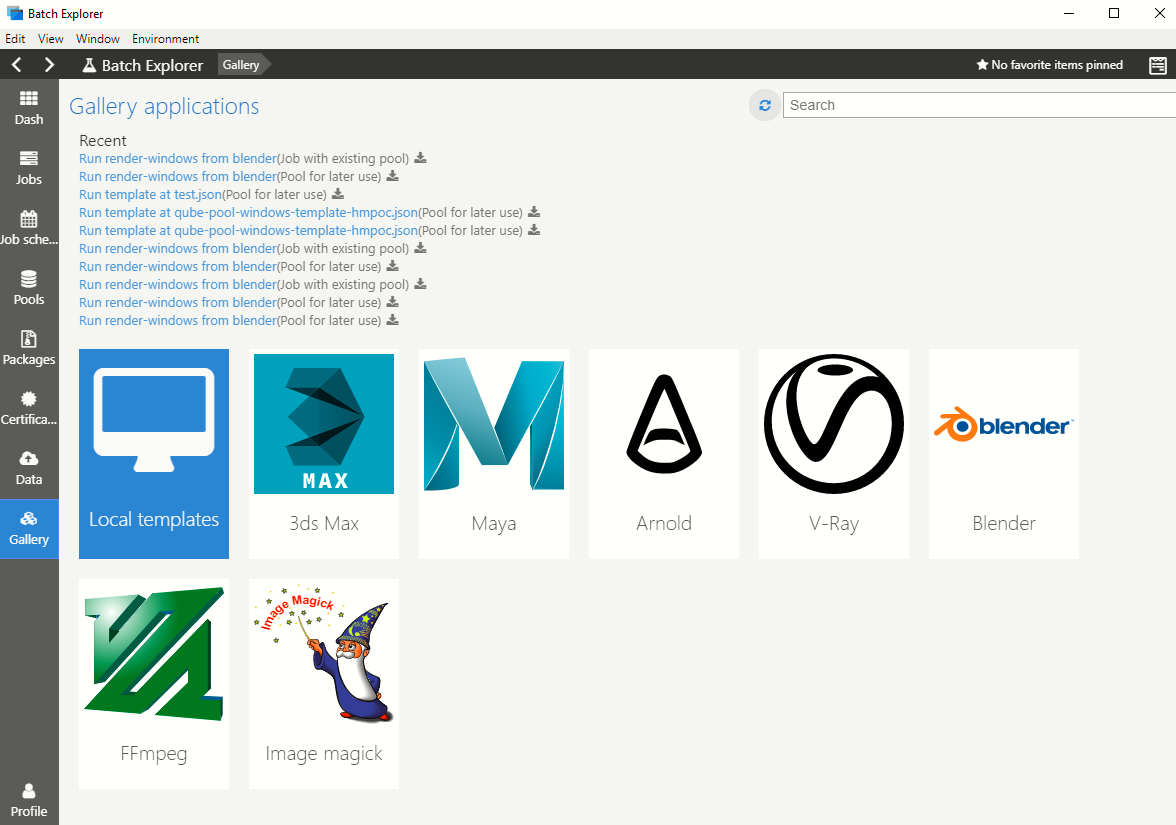Open the Job schedules sidebar section
Screen dimensions: 1176x825
pos(28,229)
